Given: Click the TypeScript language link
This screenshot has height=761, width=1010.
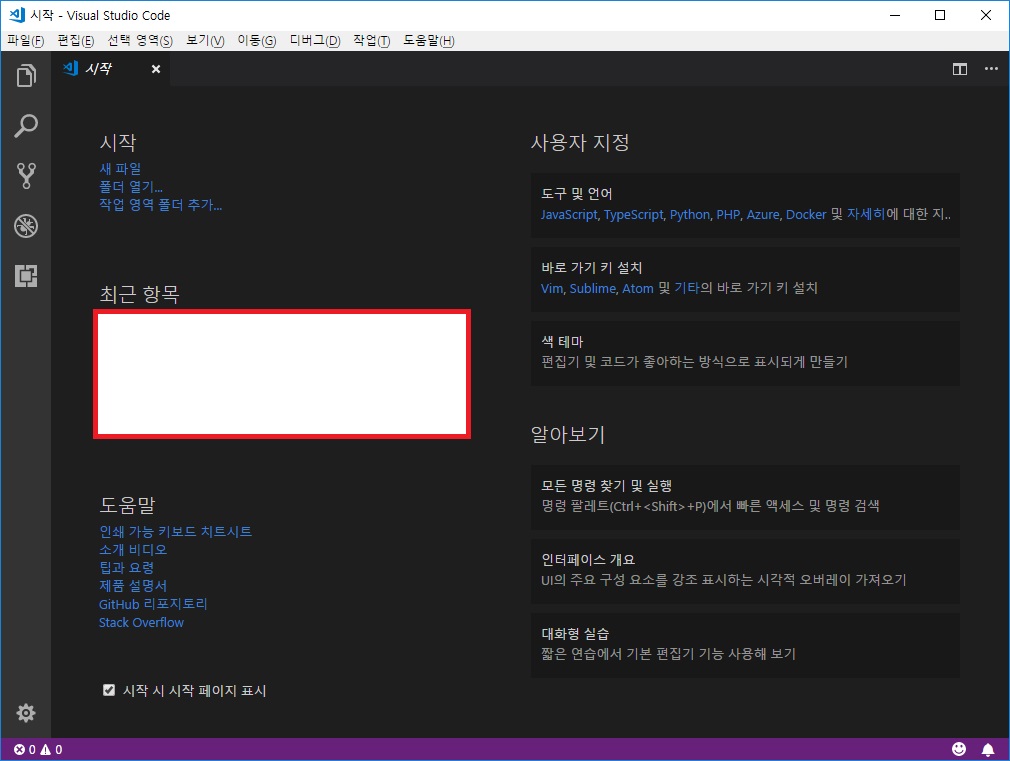Looking at the screenshot, I should pos(634,215).
